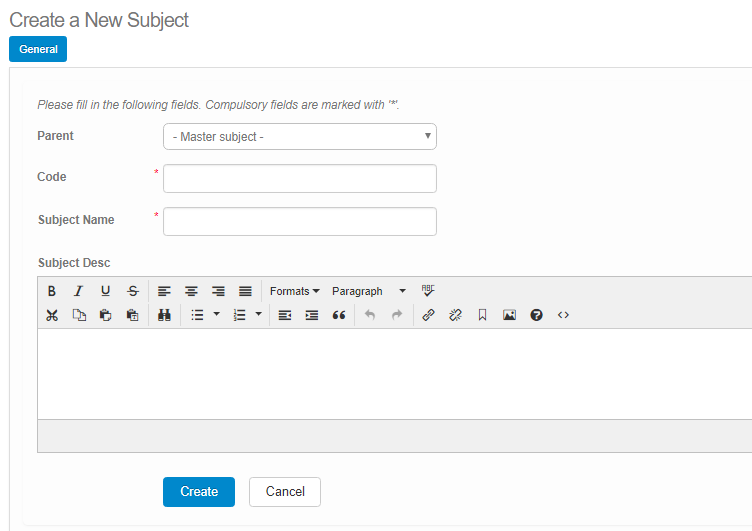Click the bookmark anchor icon
The width and height of the screenshot is (752, 531).
click(x=482, y=315)
